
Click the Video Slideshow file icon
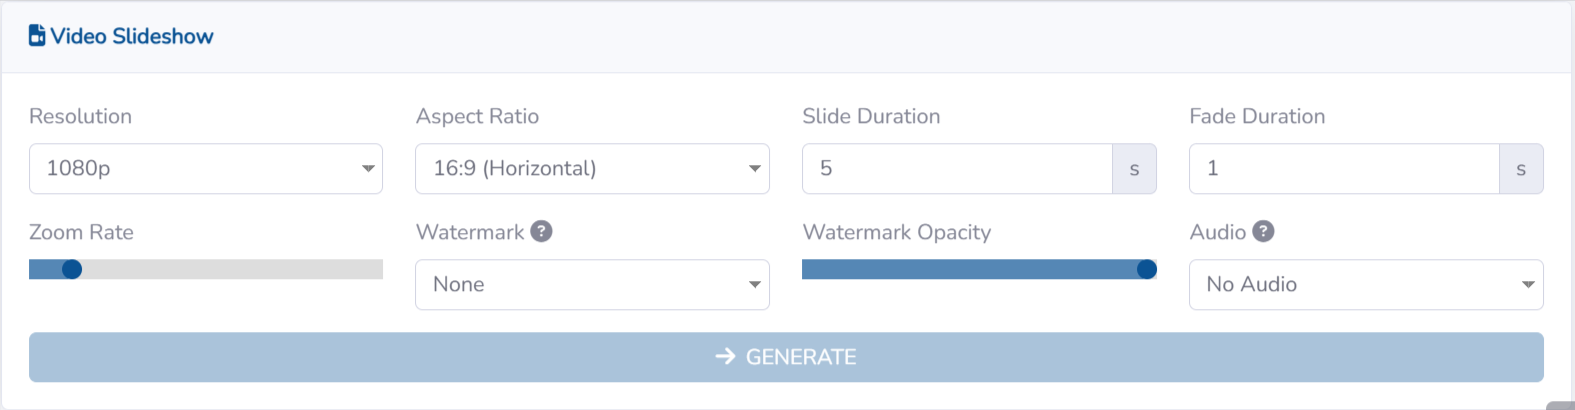point(37,36)
